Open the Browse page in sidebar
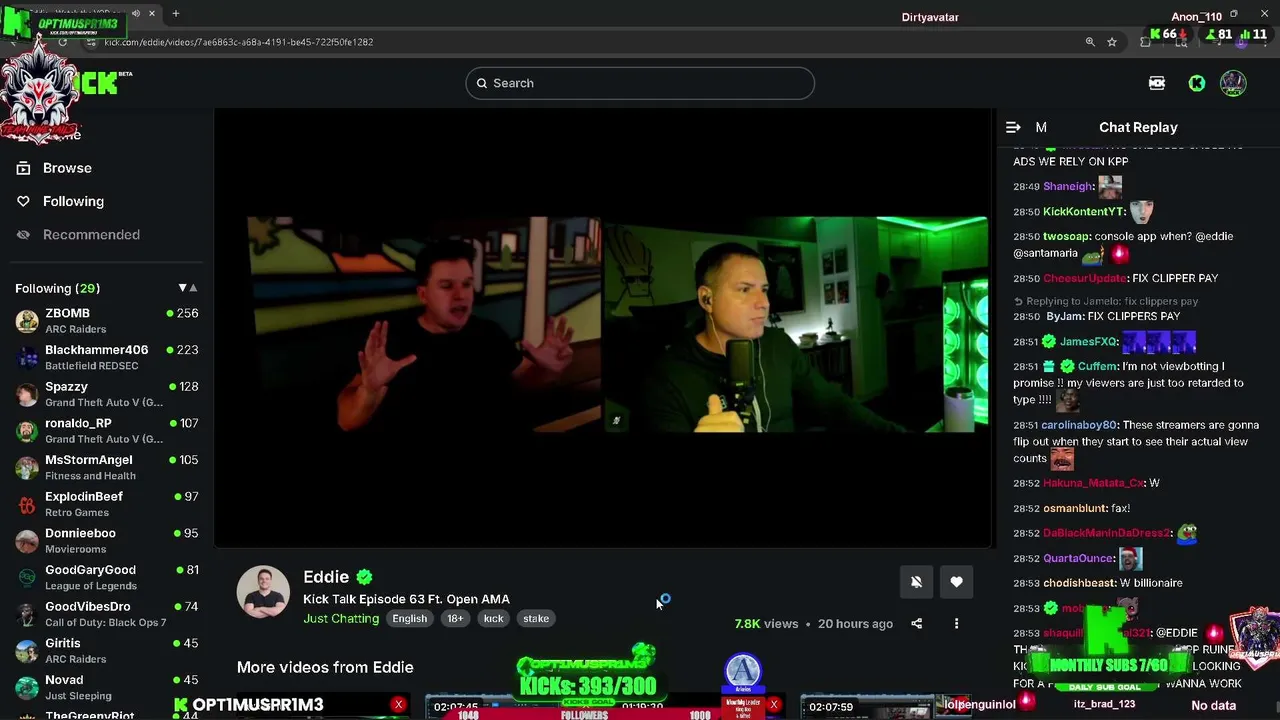 67,168
